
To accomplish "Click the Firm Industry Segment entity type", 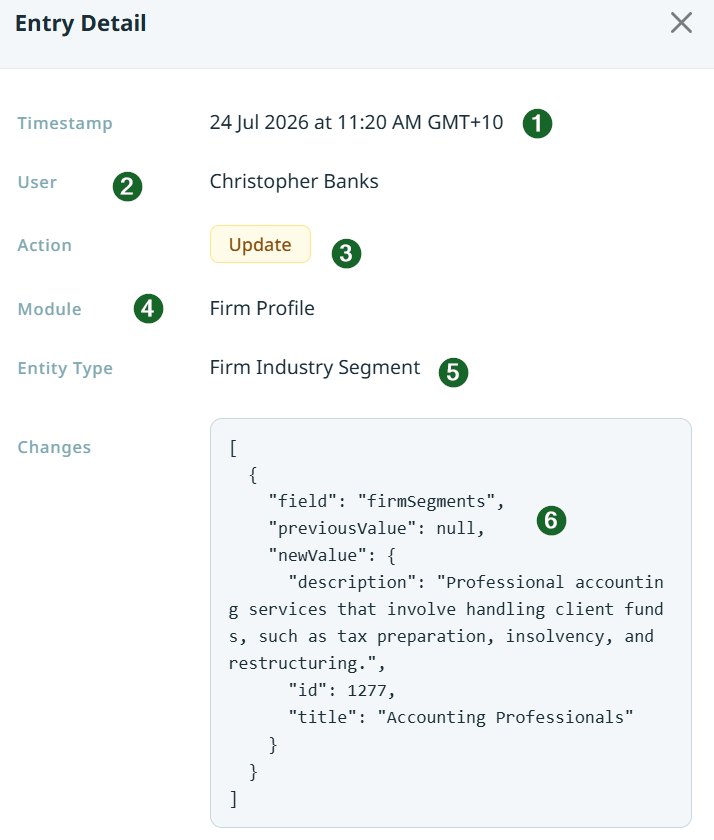I will [x=315, y=368].
